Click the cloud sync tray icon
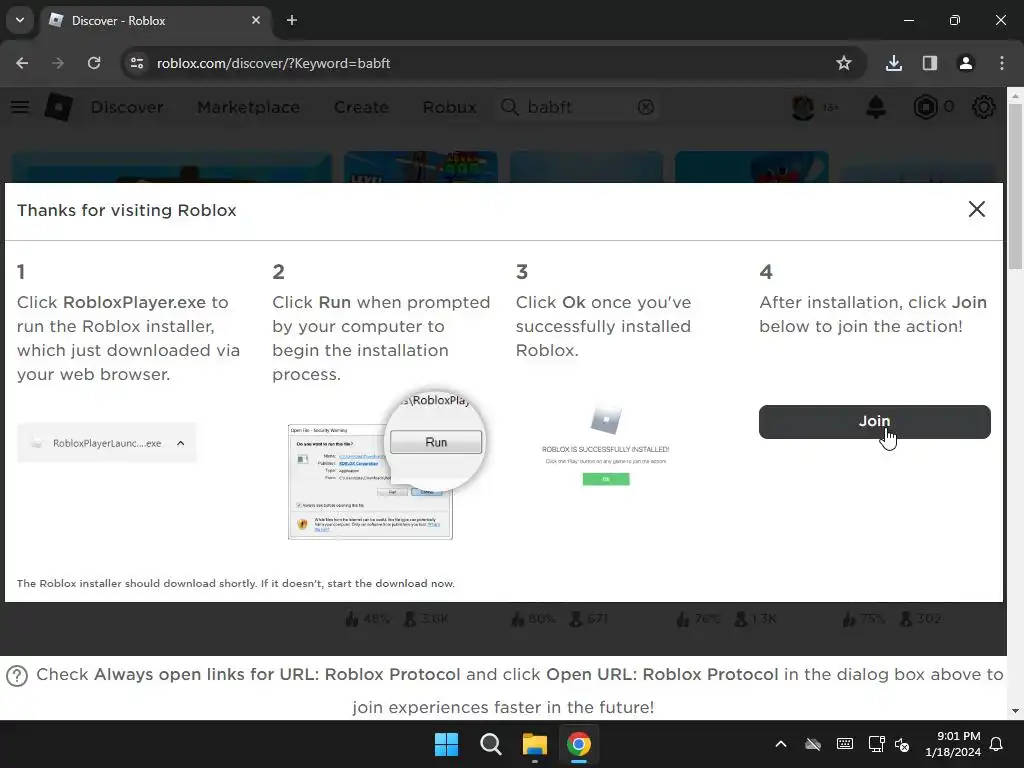 [812, 744]
